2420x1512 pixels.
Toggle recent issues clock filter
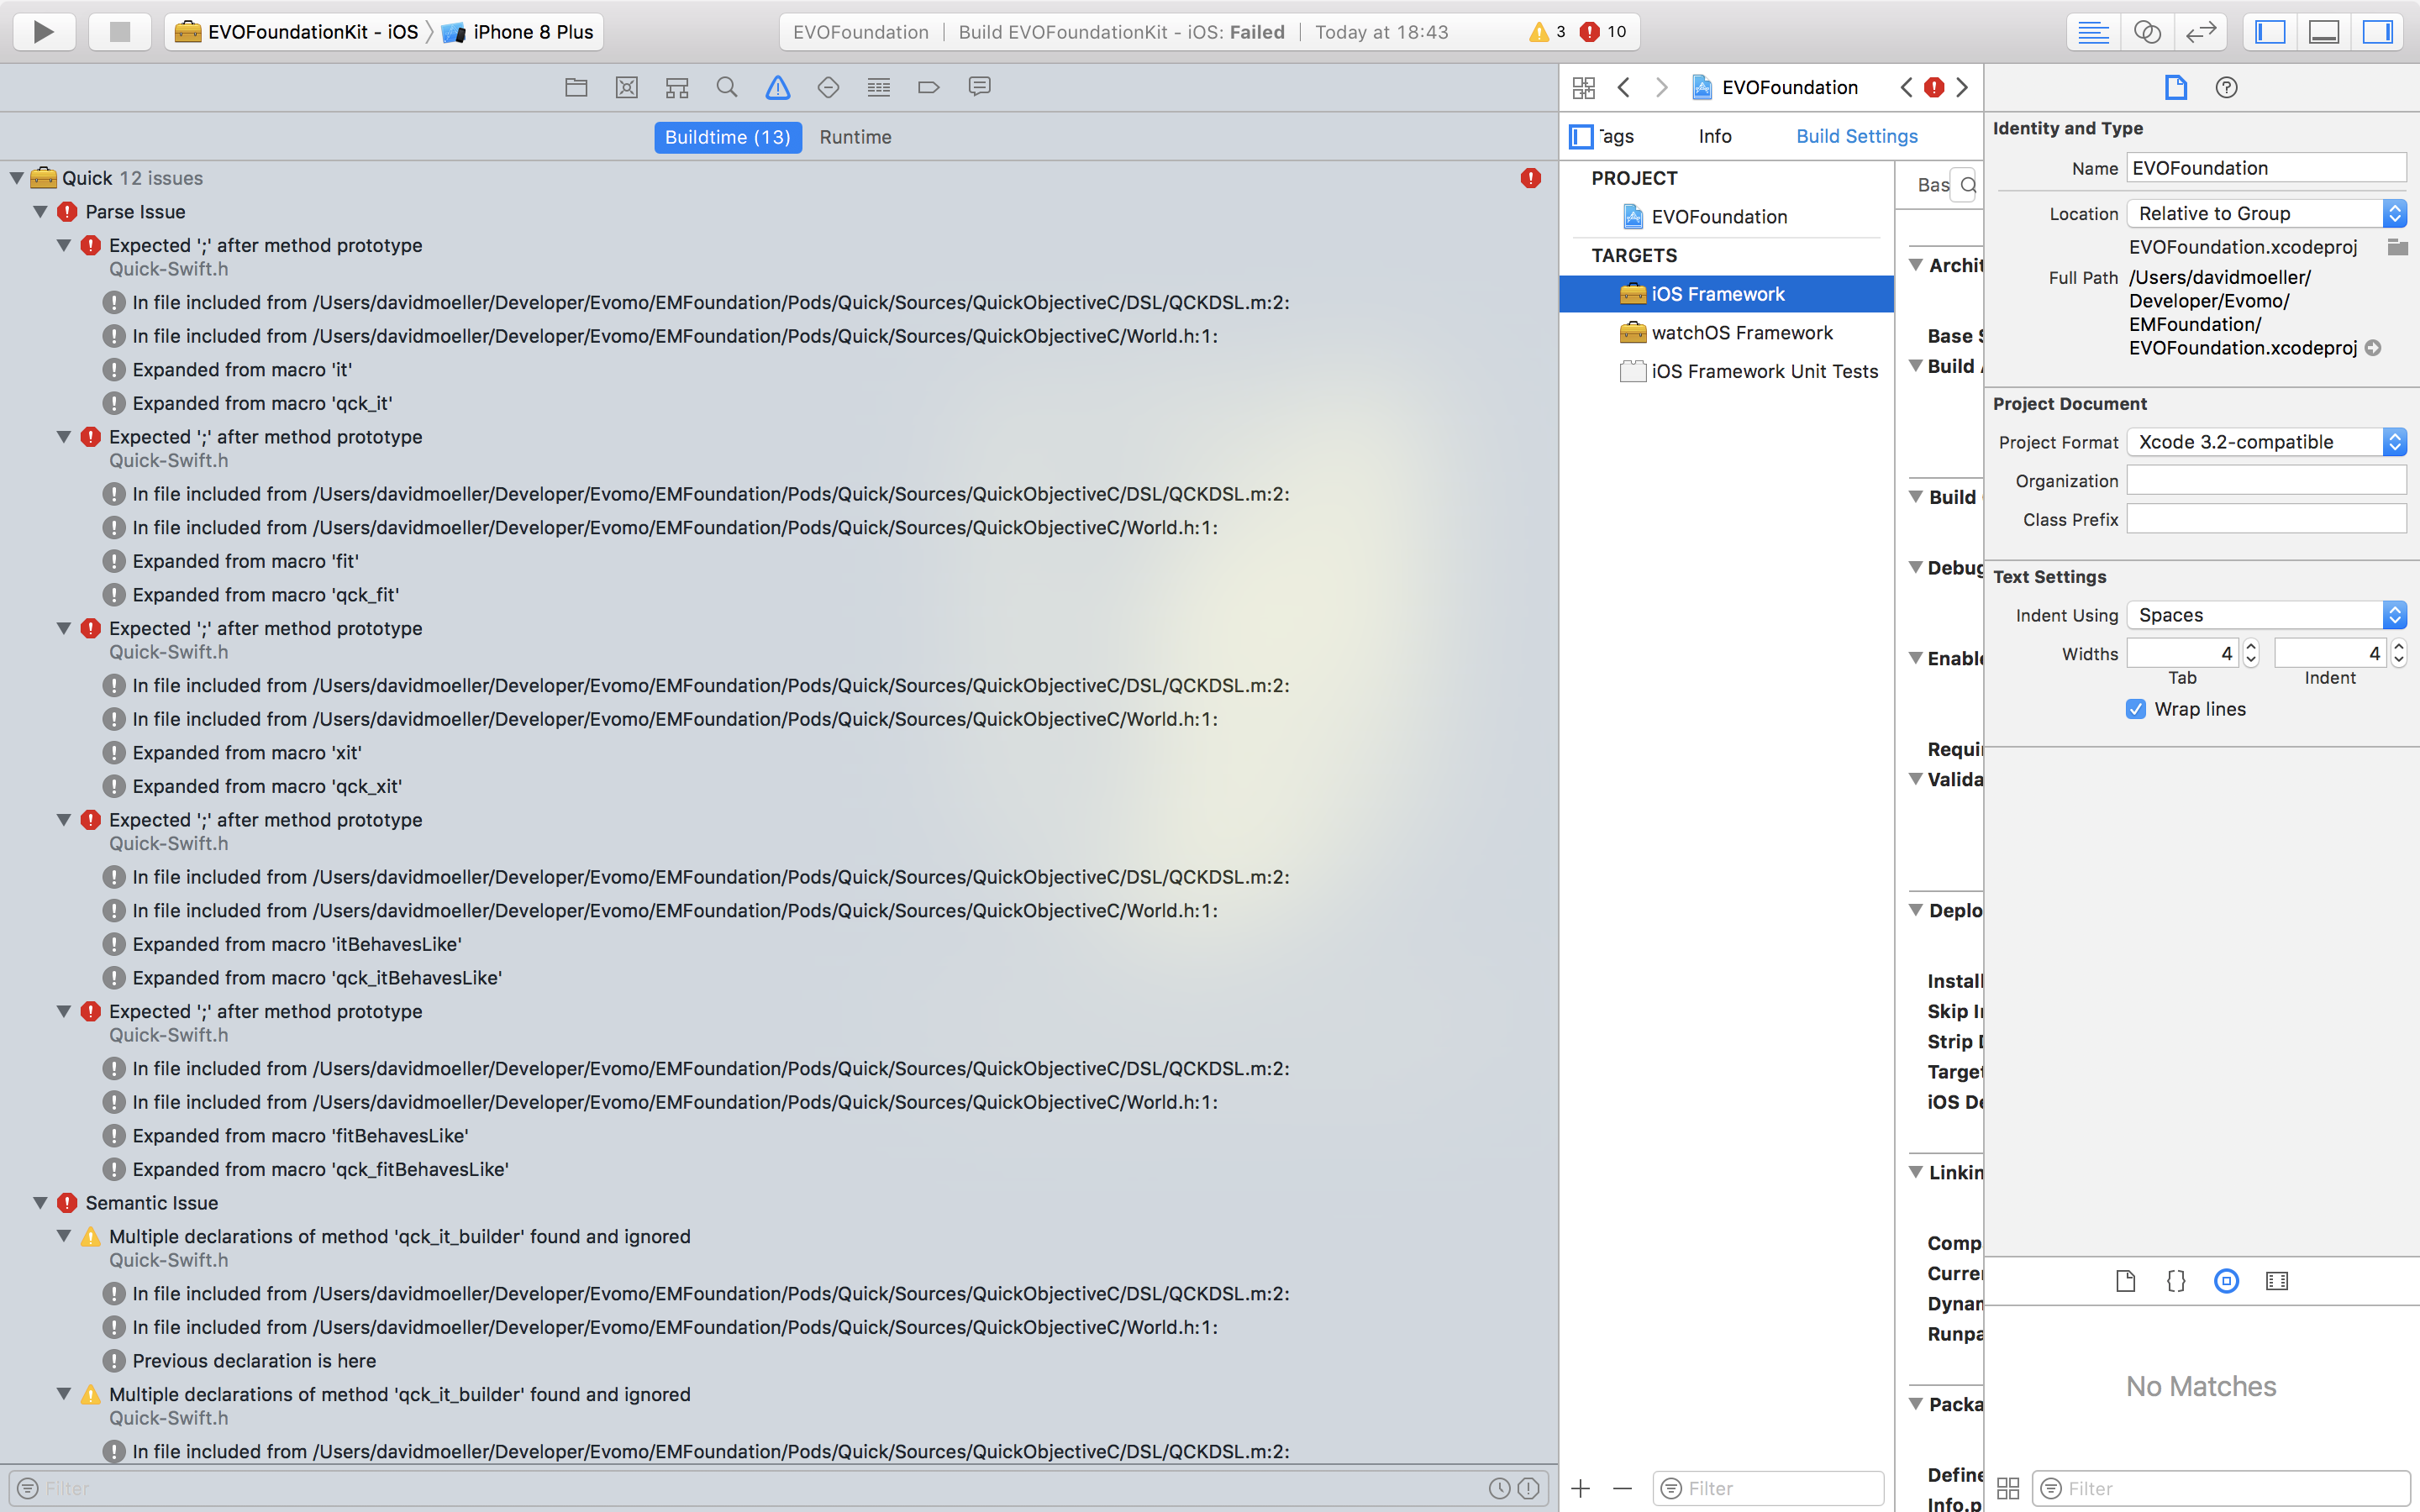(x=1500, y=1488)
